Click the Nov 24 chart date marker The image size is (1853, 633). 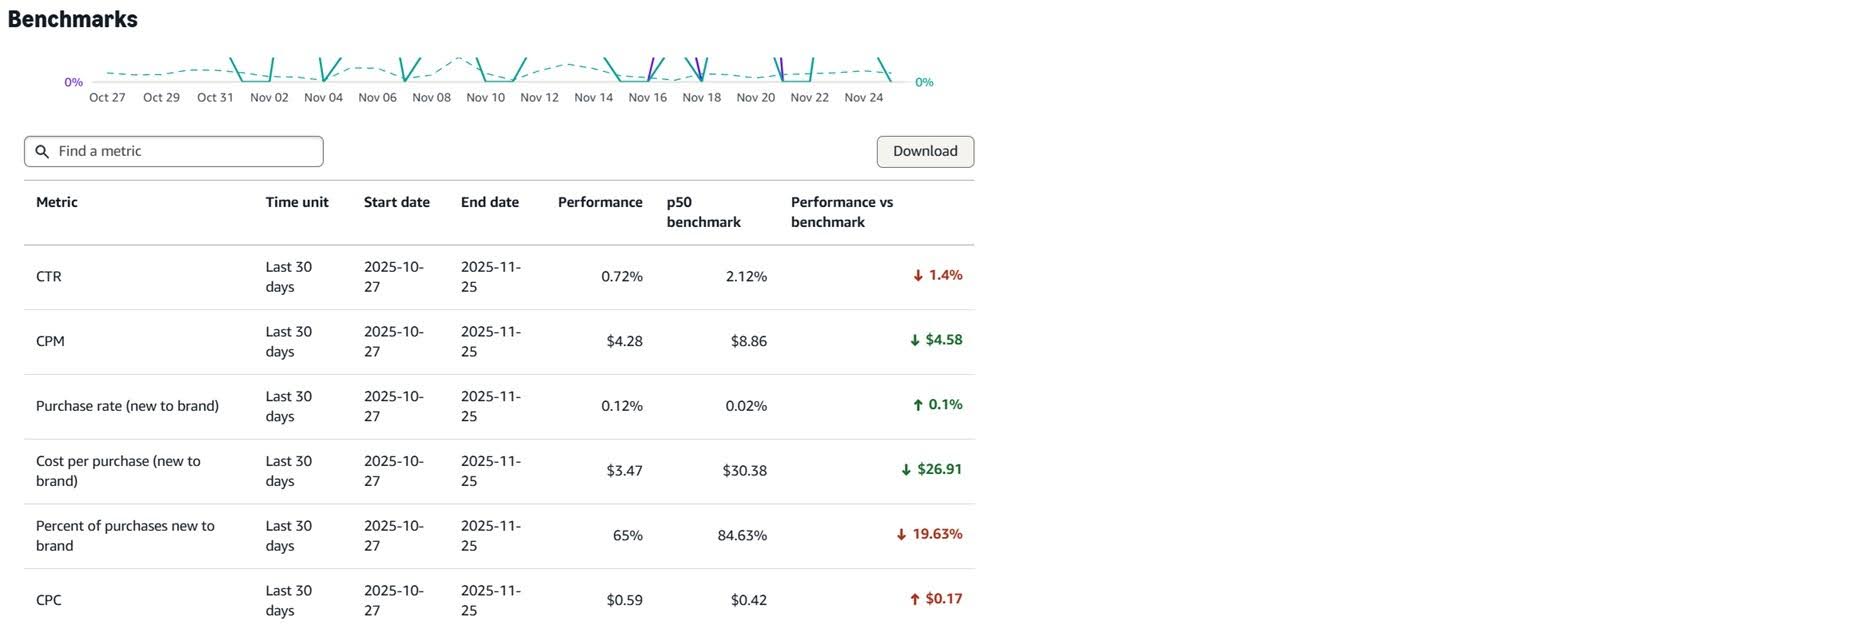863,97
